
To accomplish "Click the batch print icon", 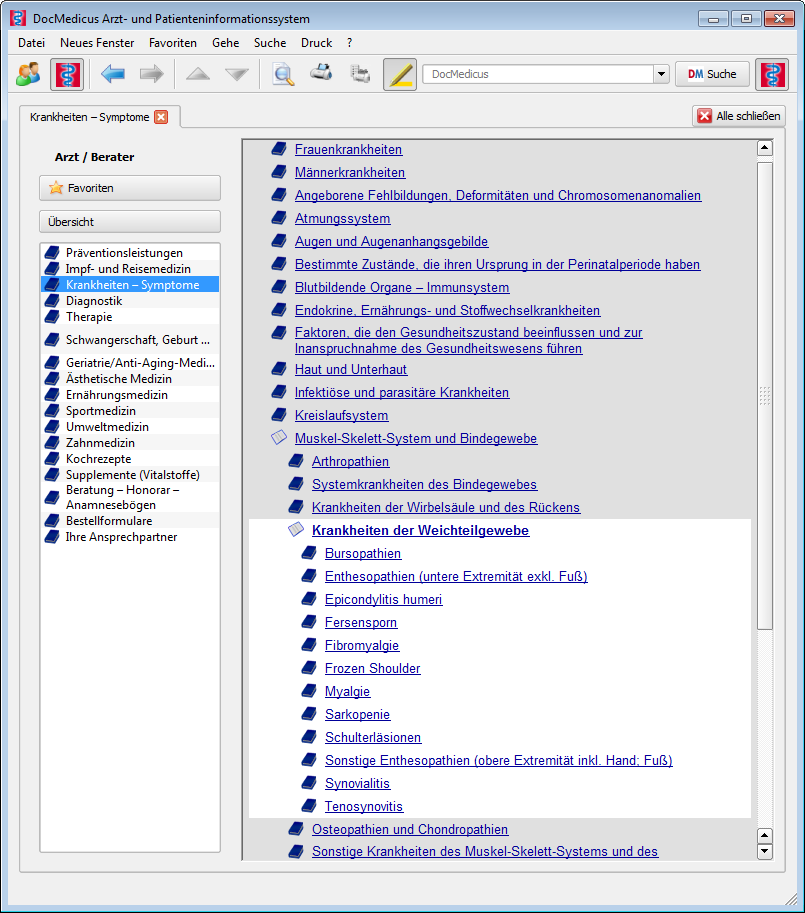I will click(x=360, y=74).
